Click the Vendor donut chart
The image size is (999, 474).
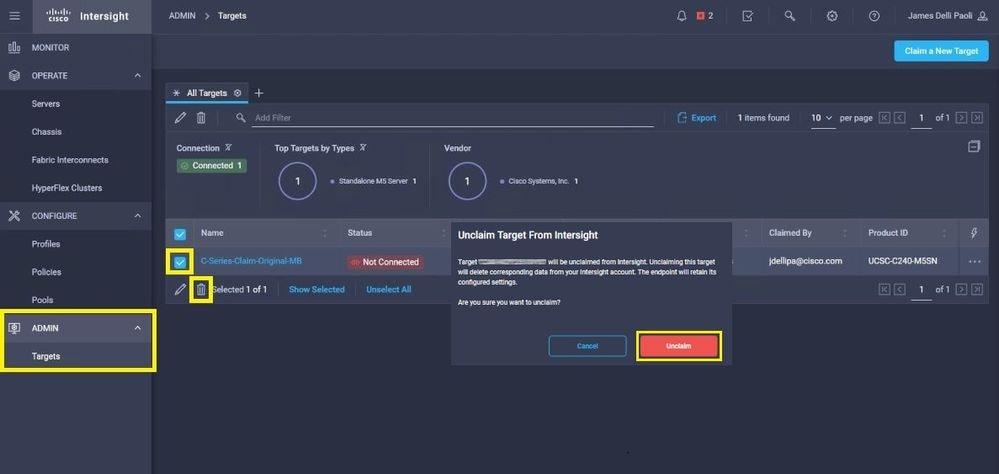(467, 181)
